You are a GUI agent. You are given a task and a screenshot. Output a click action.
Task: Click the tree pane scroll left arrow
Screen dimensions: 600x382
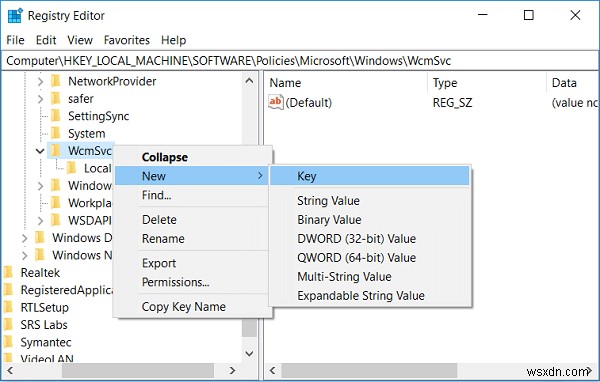coord(10,371)
